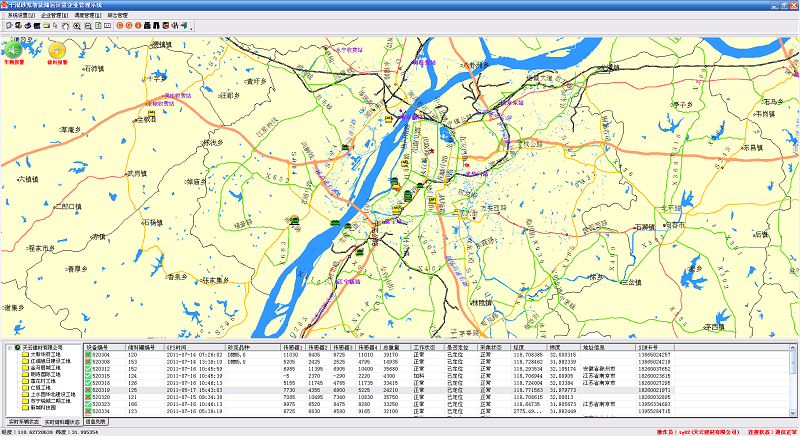
Task: Click the black printer toolbar icon
Action: [147, 25]
